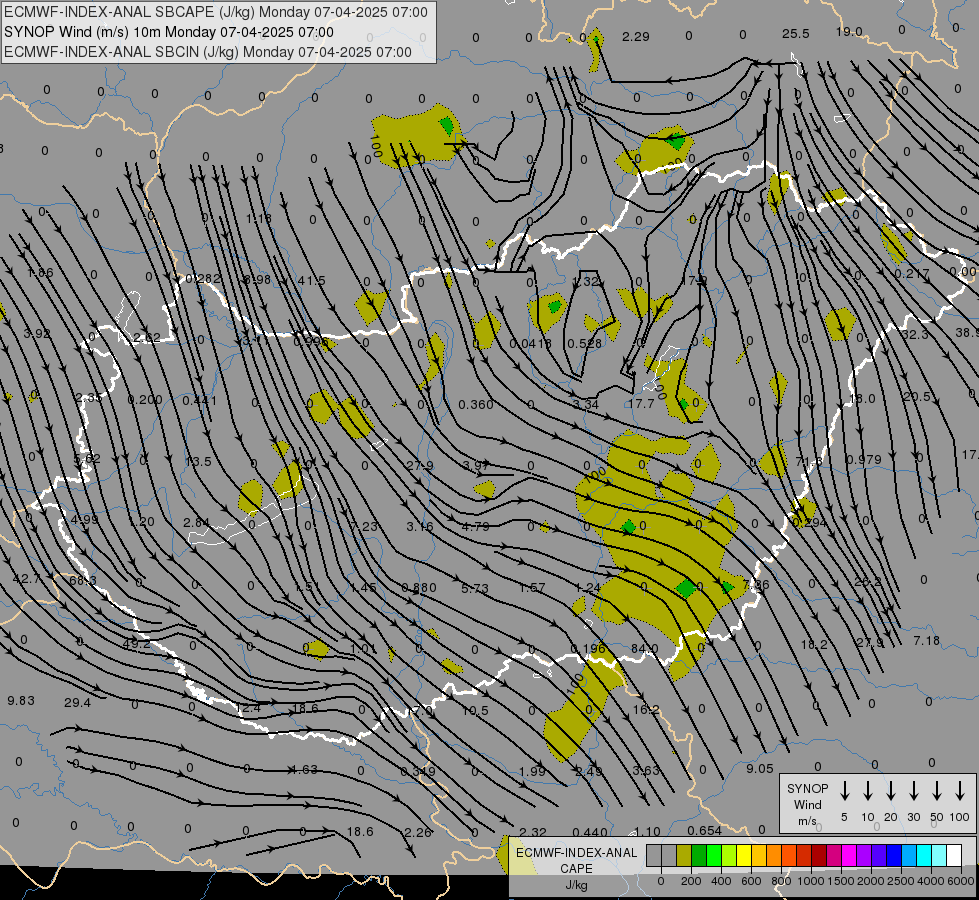979x900 pixels.
Task: Click the 13.5 value on map
Action: pyautogui.click(x=199, y=462)
